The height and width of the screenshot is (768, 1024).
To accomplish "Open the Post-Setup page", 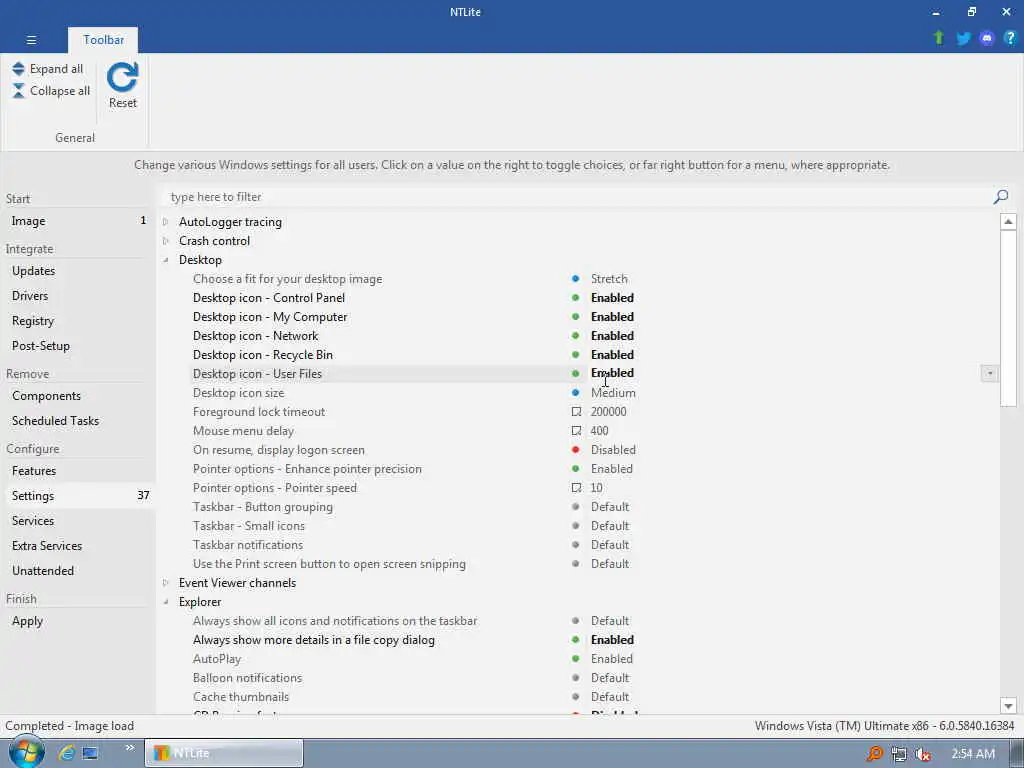I will 78,345.
